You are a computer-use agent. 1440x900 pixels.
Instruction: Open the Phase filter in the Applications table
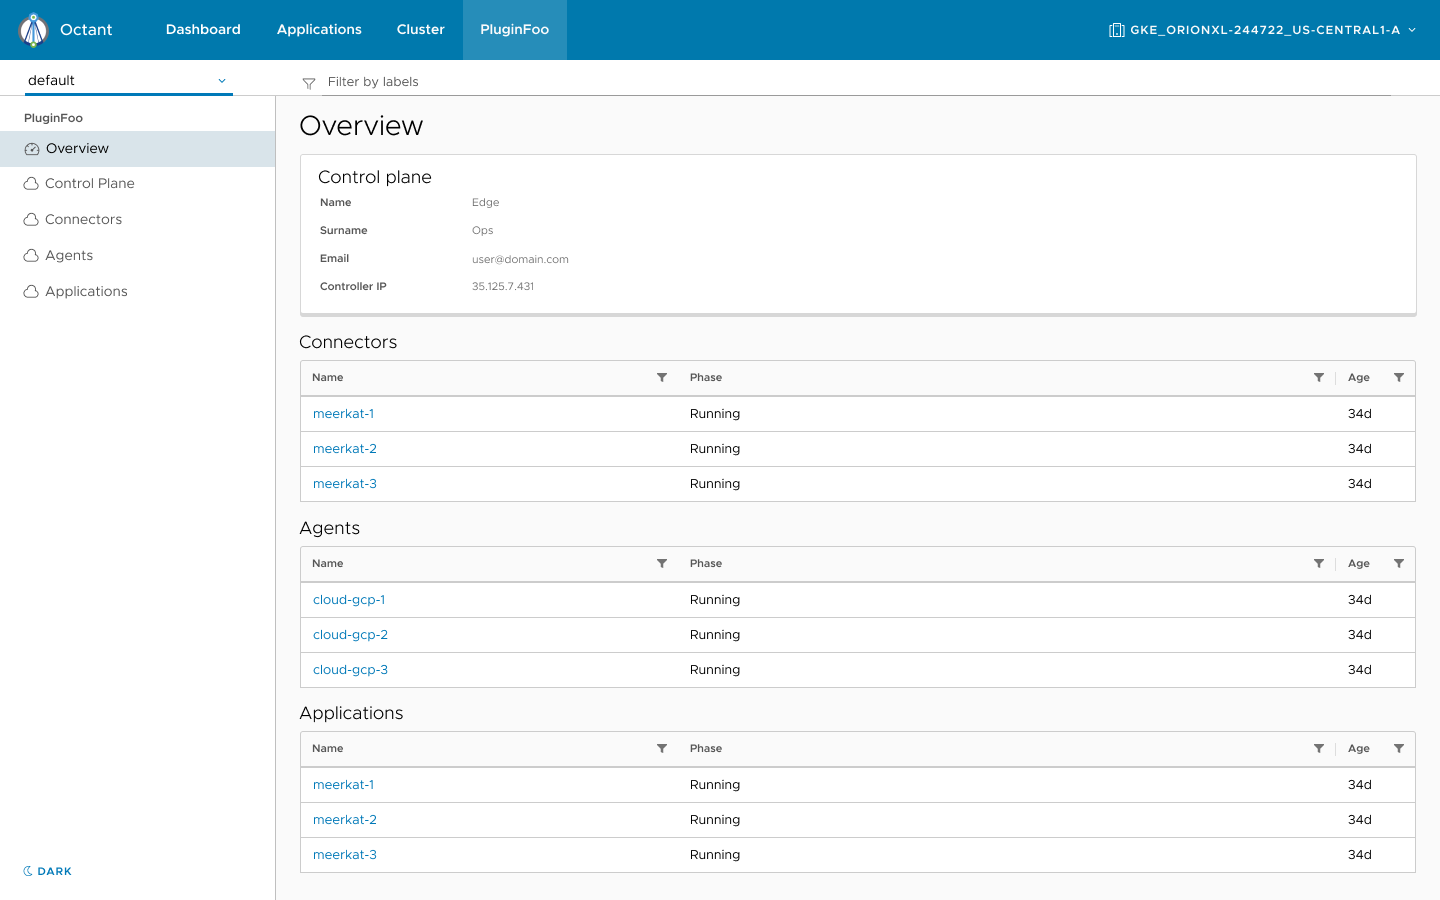(x=1318, y=748)
